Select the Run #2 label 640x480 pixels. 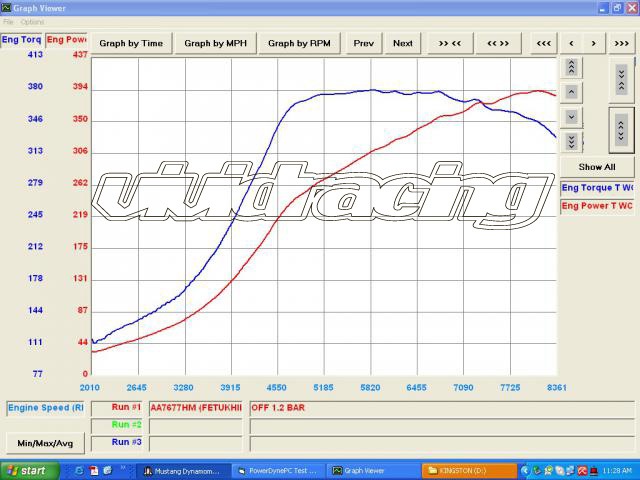(x=117, y=425)
